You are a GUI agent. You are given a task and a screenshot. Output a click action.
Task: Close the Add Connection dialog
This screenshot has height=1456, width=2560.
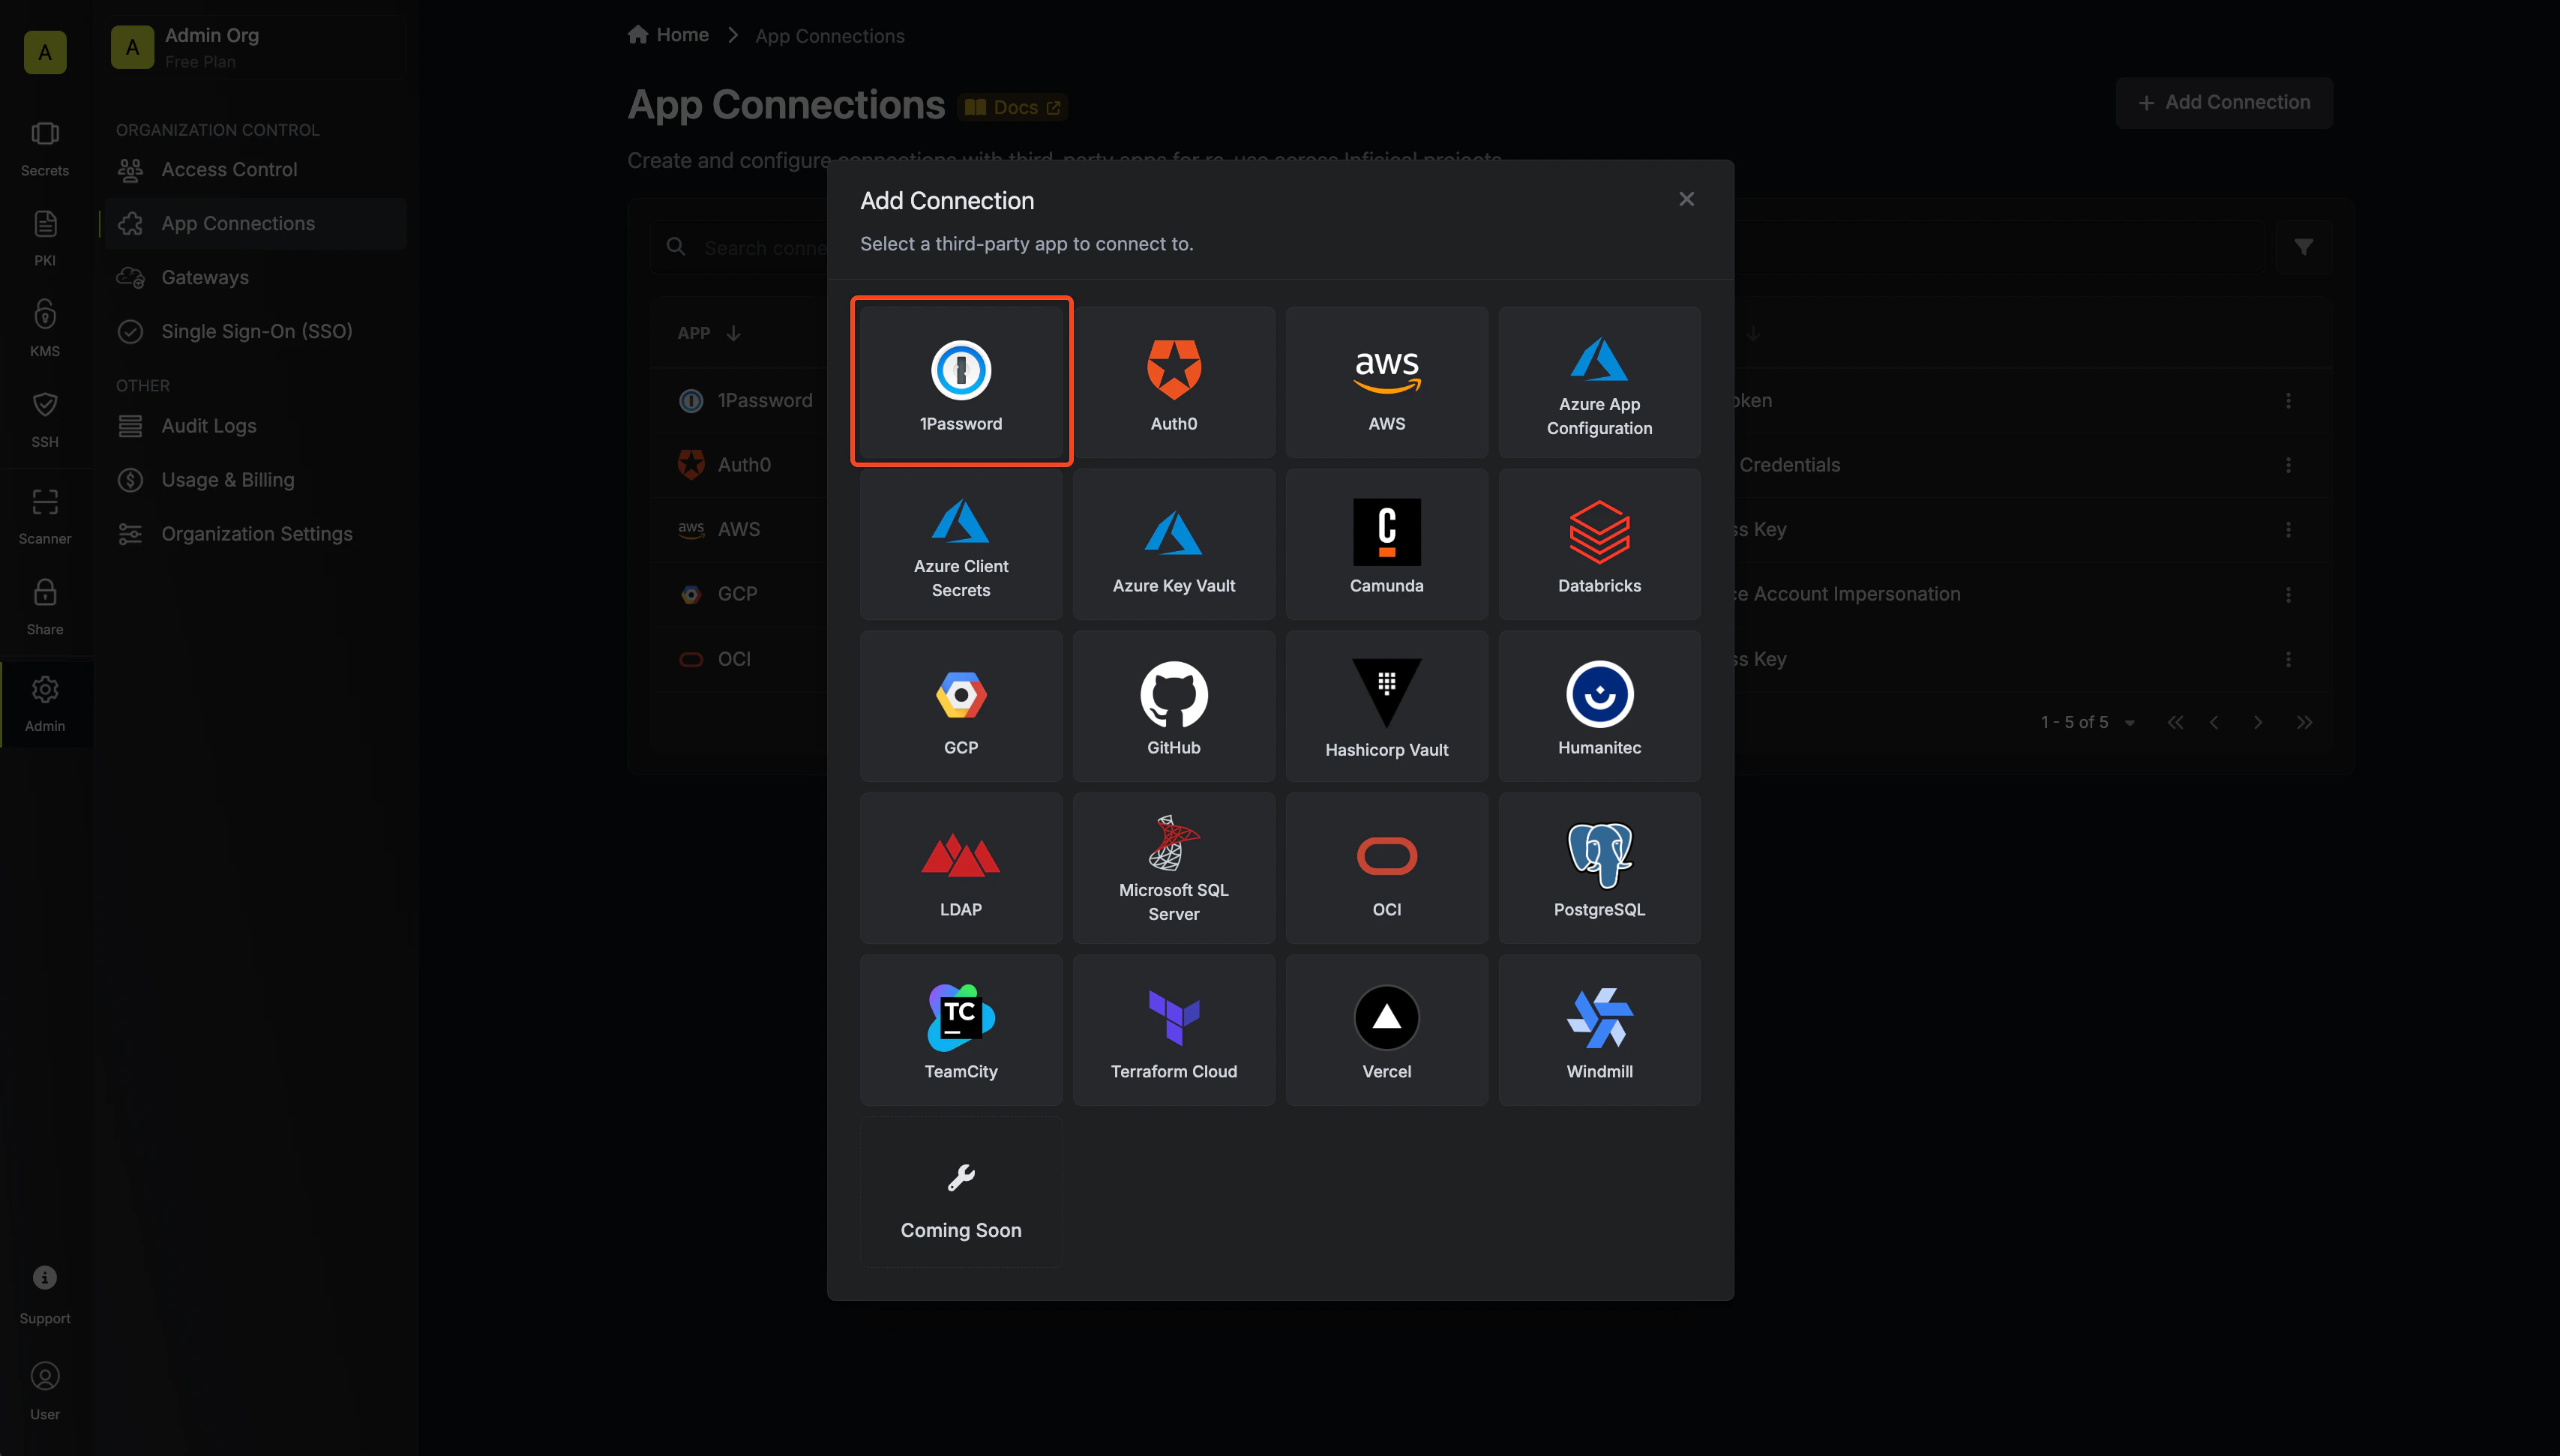click(x=1686, y=199)
